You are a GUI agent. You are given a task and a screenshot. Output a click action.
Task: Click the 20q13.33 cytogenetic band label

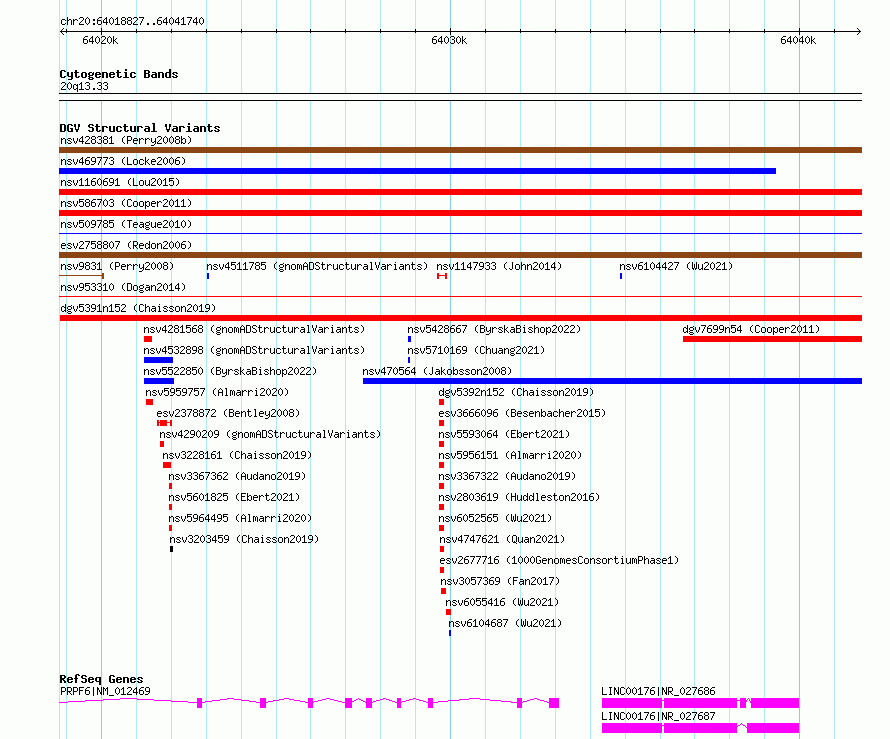[x=84, y=86]
